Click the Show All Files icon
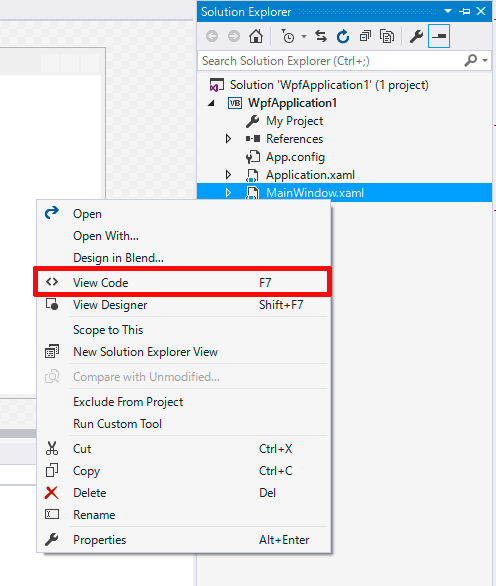This screenshot has height=586, width=496. 387,37
